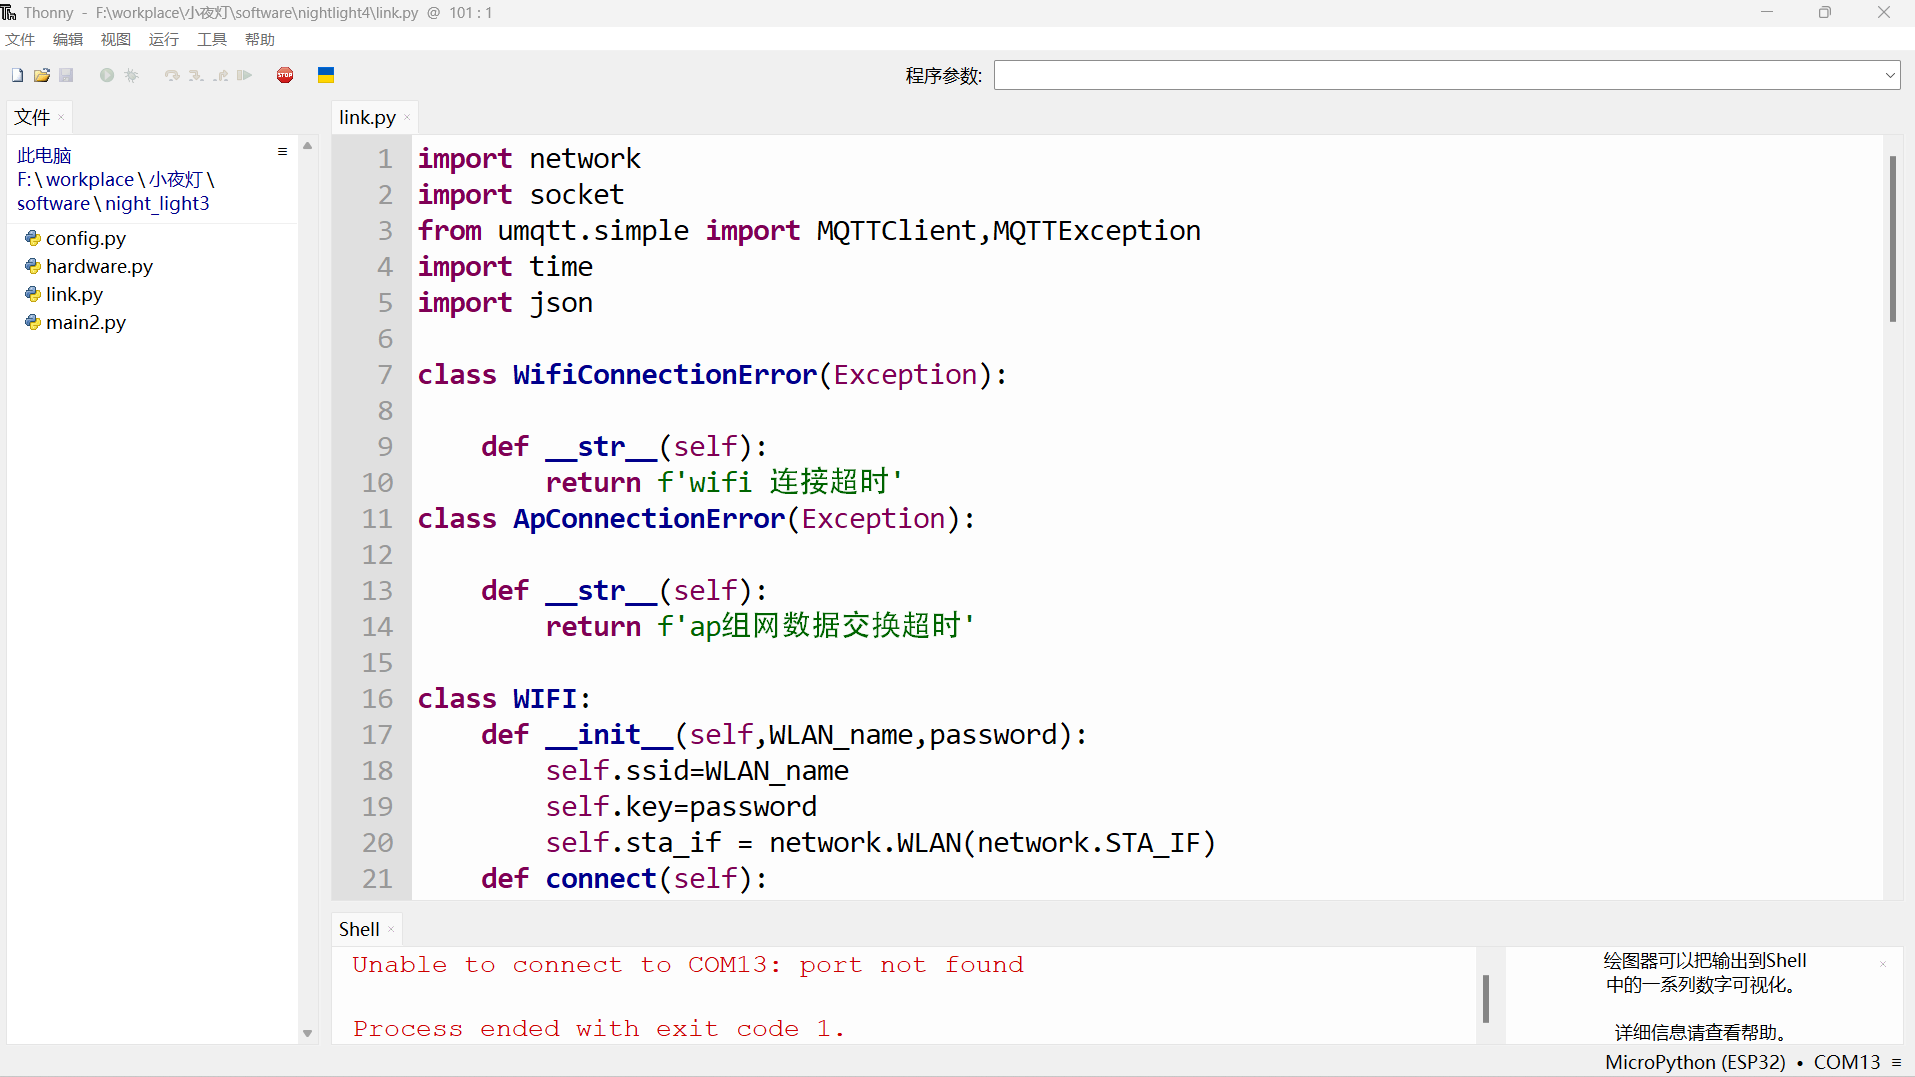
Task: Click the Step Out debug icon
Action: tap(220, 75)
